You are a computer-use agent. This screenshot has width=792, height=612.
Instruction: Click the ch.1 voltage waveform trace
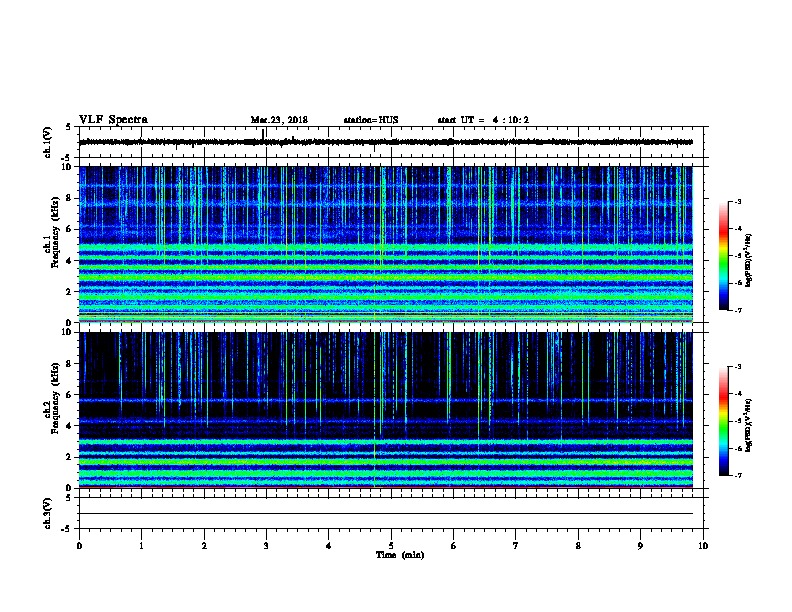386,142
